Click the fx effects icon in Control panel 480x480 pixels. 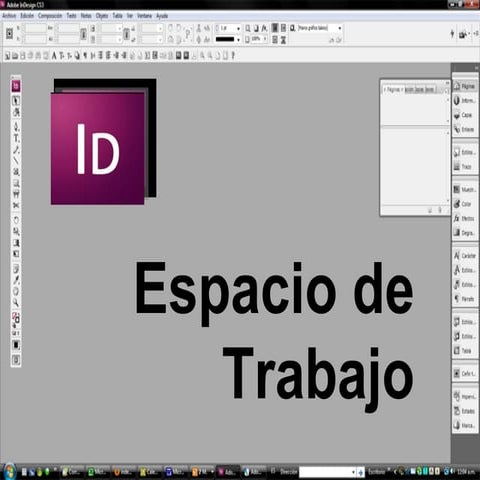coord(264,28)
